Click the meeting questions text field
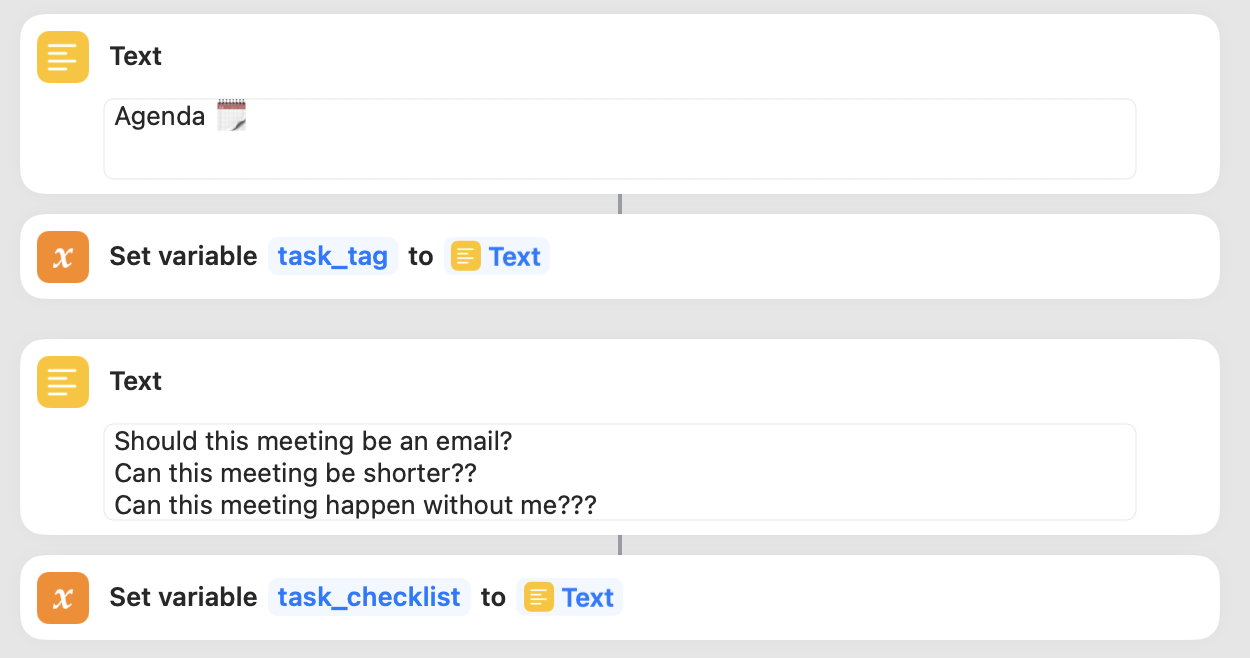Viewport: 1250px width, 658px height. (x=618, y=472)
